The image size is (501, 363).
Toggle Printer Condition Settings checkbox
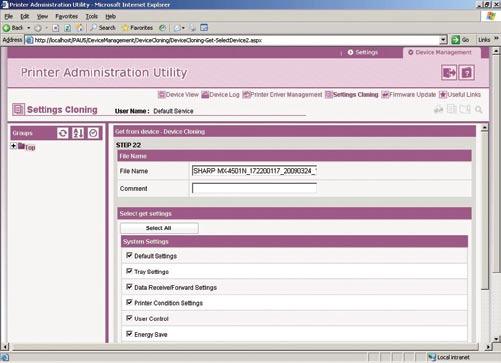(x=129, y=302)
